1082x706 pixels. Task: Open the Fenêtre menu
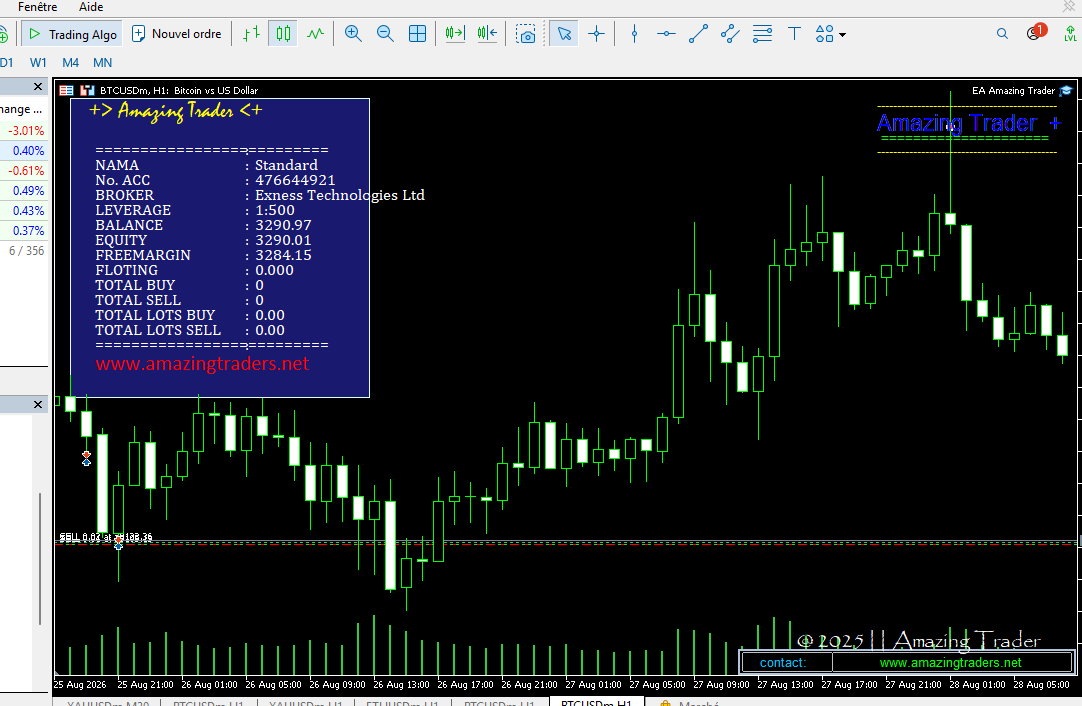pyautogui.click(x=37, y=7)
